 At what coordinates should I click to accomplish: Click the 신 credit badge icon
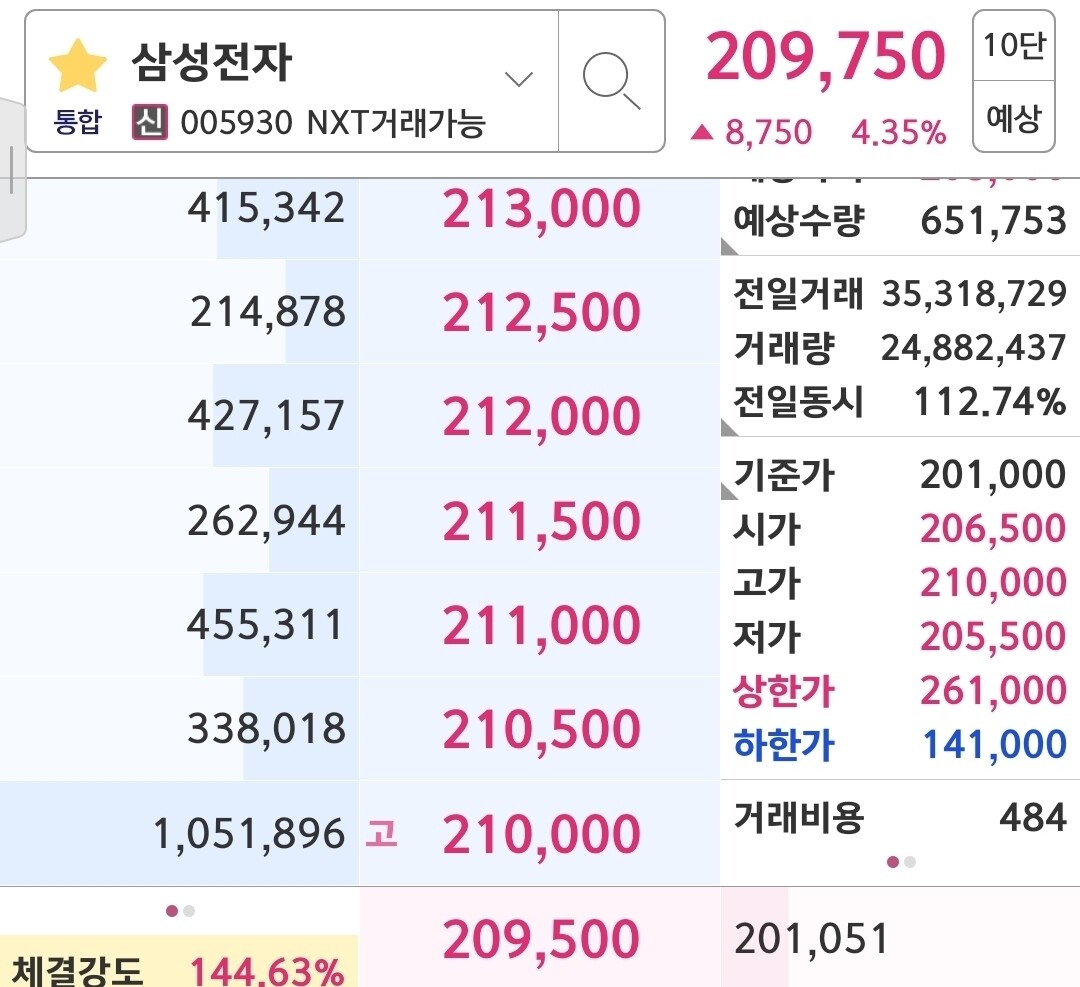[149, 123]
